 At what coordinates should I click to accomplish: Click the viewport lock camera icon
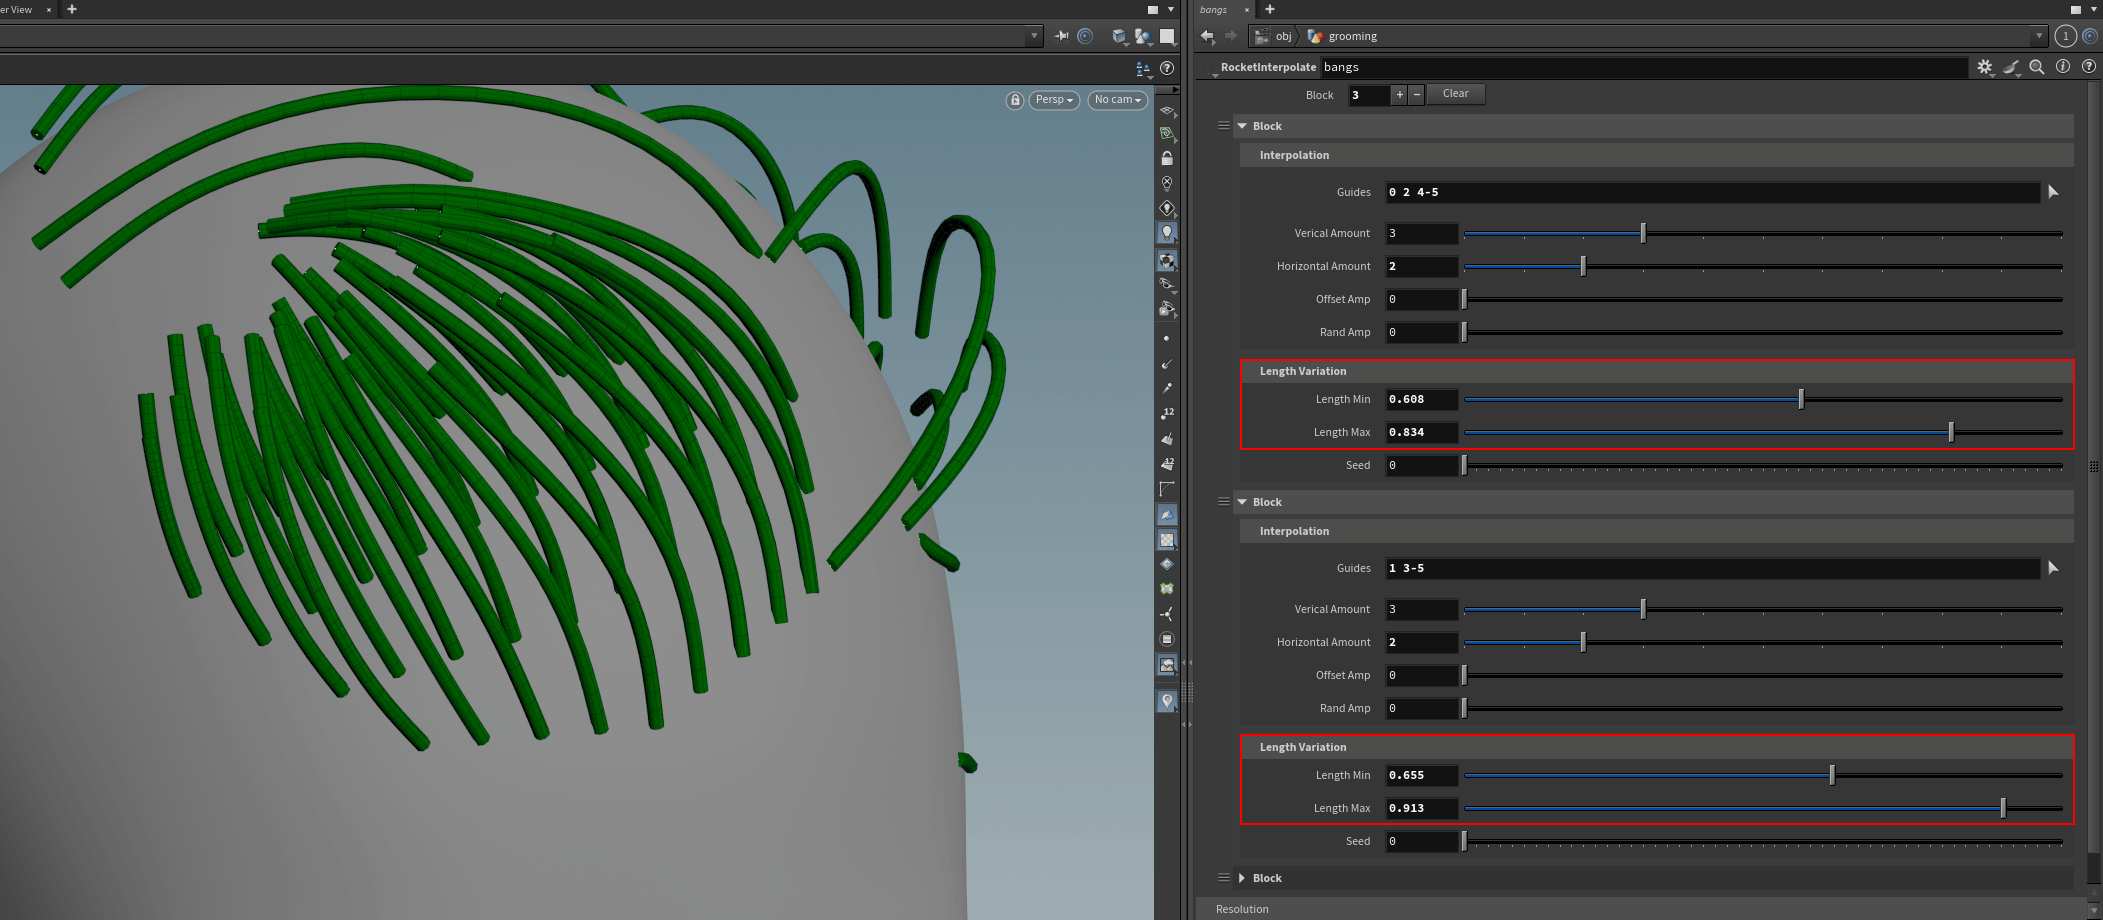(x=1014, y=100)
